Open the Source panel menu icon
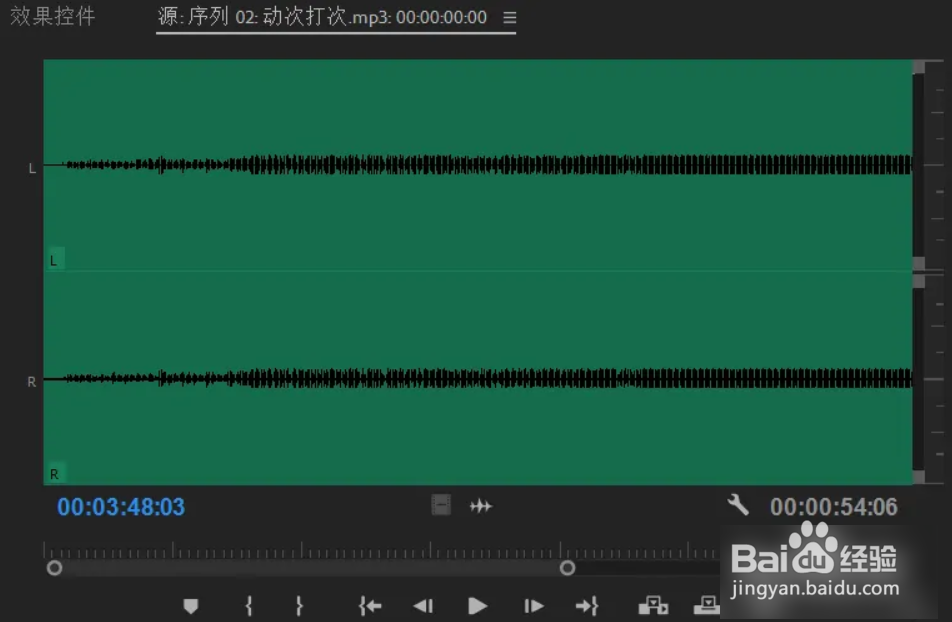This screenshot has width=952, height=622. coord(509,18)
